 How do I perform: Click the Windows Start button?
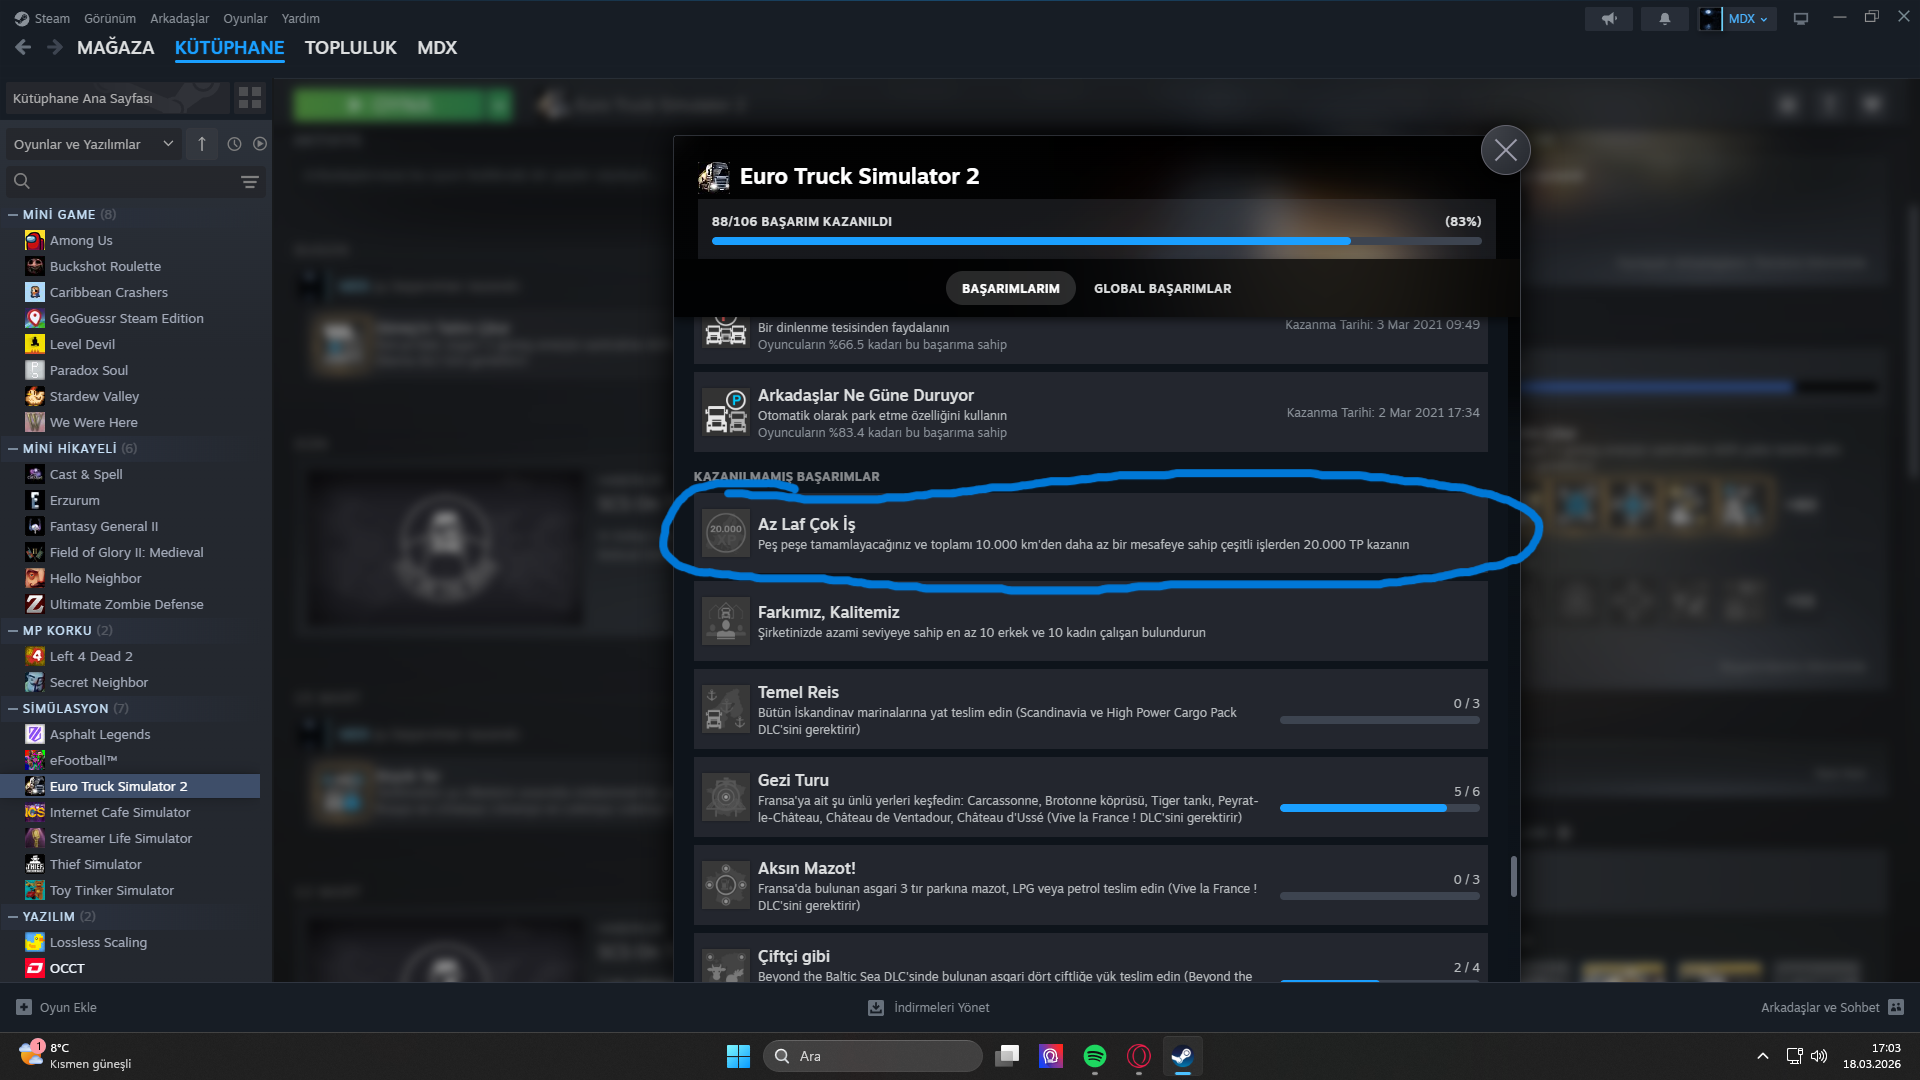click(x=738, y=1056)
